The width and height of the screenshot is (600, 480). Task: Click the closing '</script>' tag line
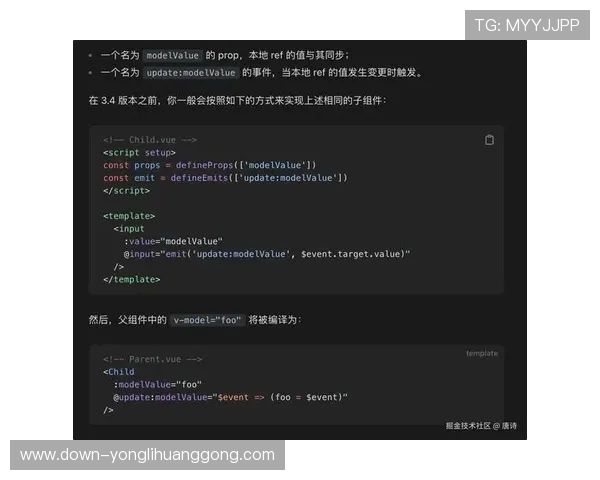(x=126, y=190)
